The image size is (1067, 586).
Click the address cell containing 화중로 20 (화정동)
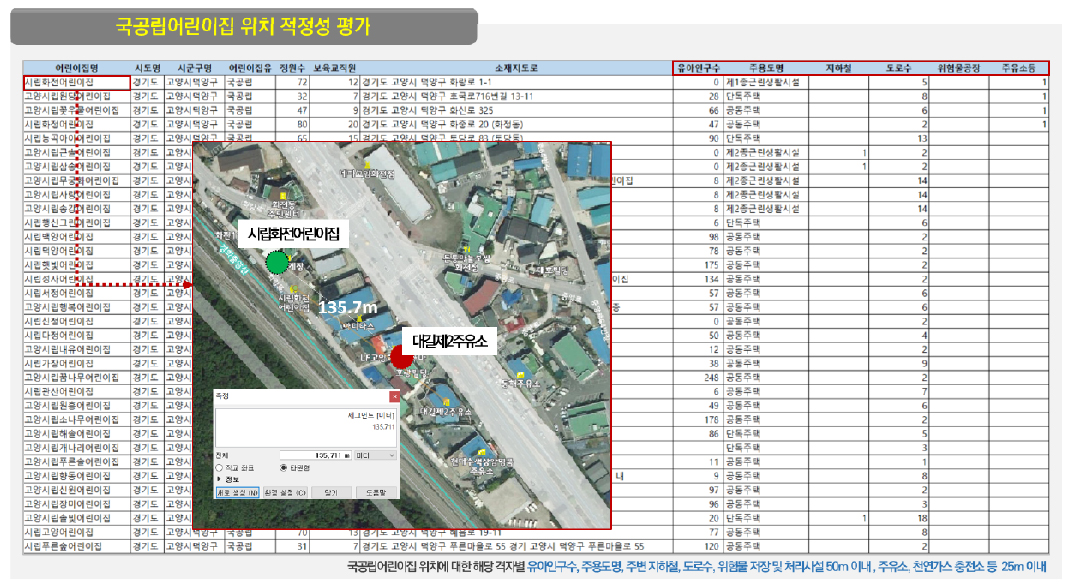(x=516, y=125)
